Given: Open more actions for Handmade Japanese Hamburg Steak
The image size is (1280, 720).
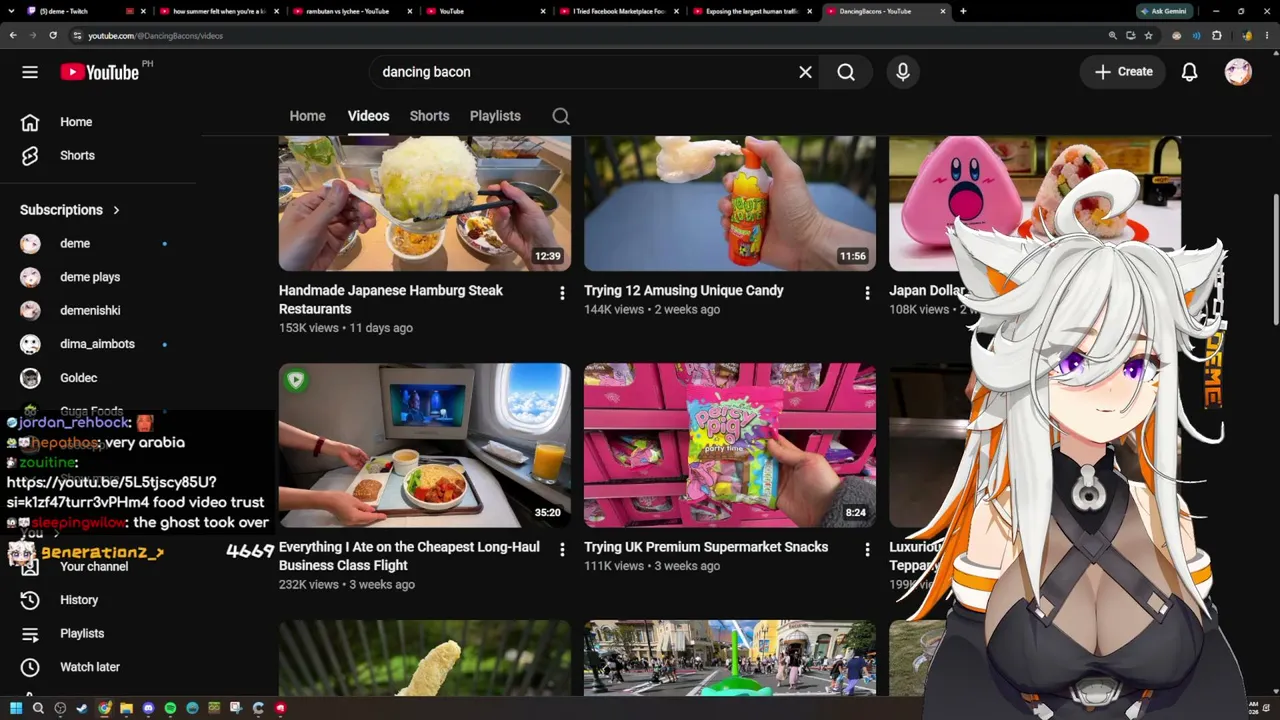Looking at the screenshot, I should (562, 293).
